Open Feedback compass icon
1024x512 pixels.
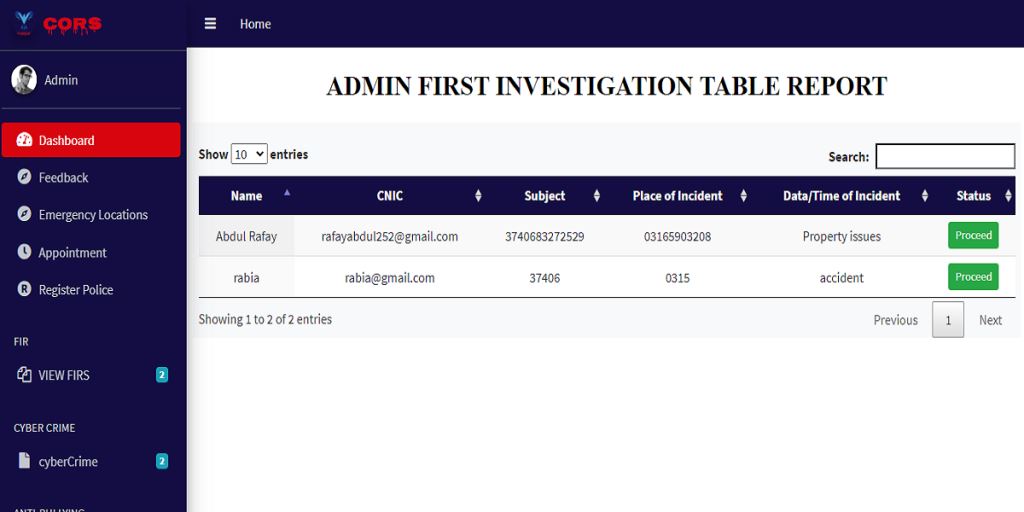(24, 177)
